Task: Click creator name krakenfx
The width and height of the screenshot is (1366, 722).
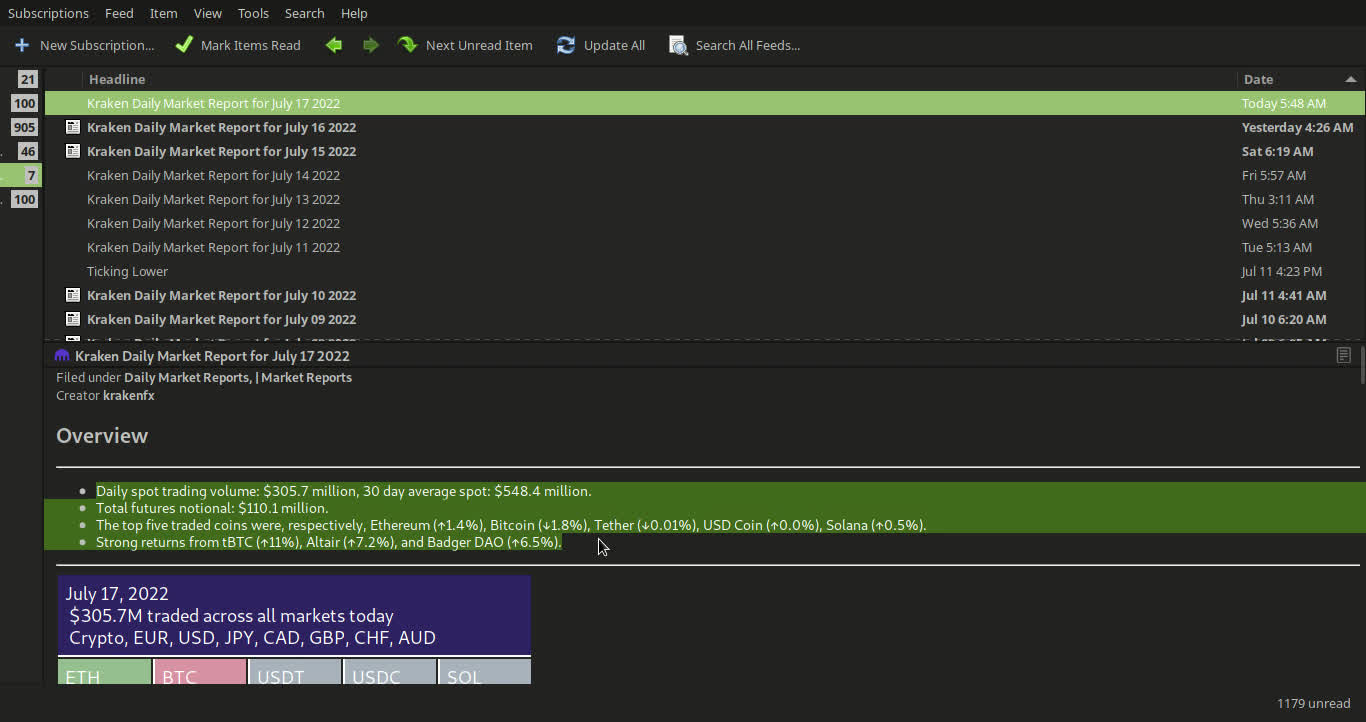Action: 129,395
